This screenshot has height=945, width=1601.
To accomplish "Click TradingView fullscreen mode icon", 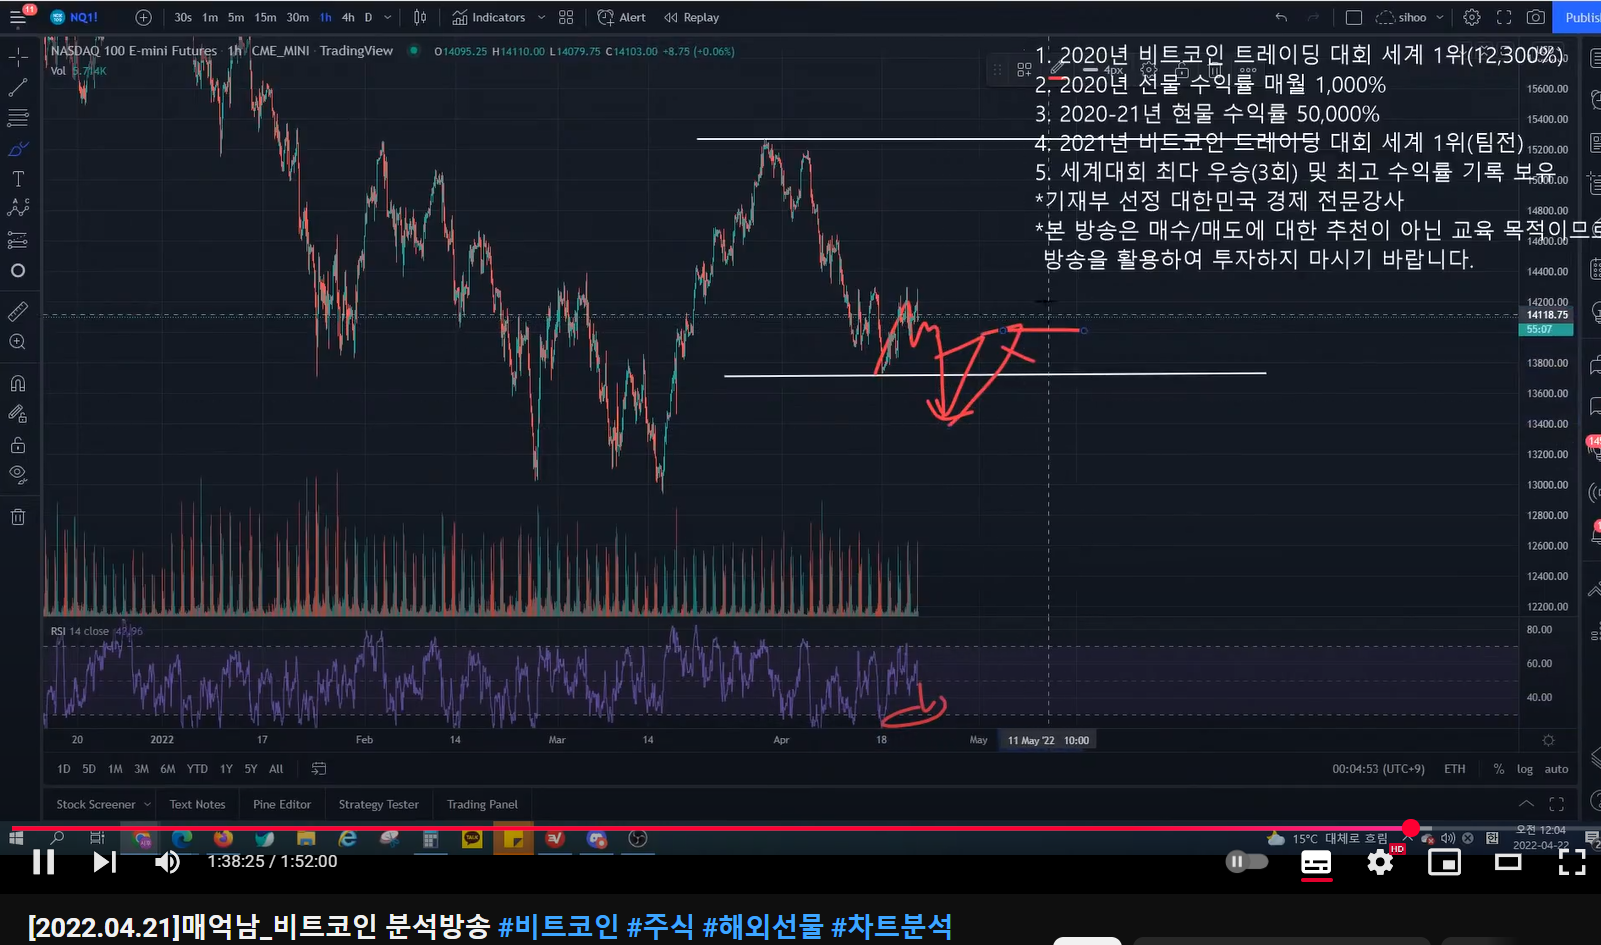I will 1503,17.
